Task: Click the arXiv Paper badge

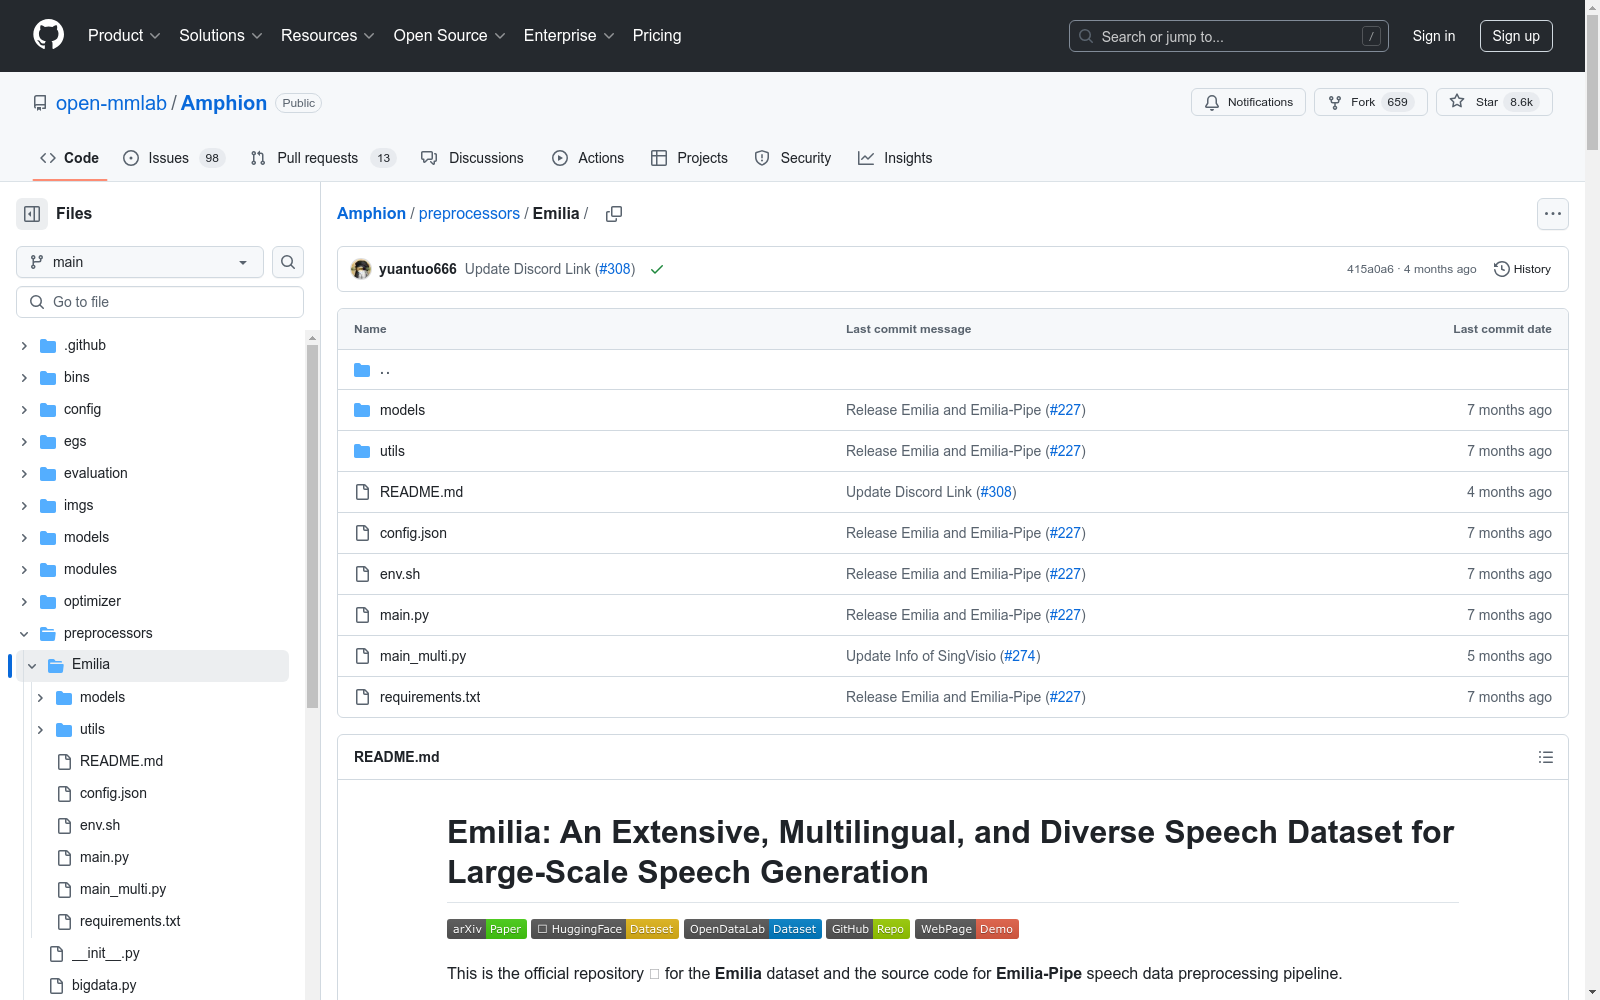Action: 487,929
